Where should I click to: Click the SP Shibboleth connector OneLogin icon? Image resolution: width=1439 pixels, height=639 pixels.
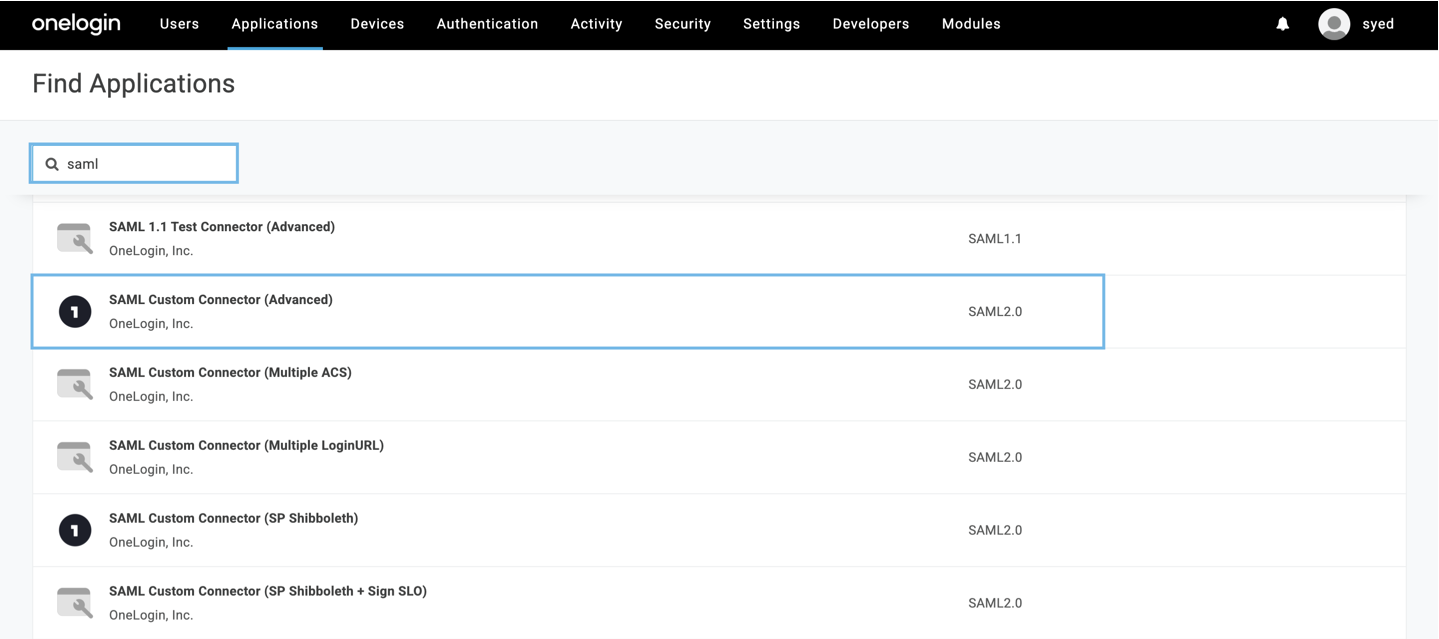(x=75, y=531)
